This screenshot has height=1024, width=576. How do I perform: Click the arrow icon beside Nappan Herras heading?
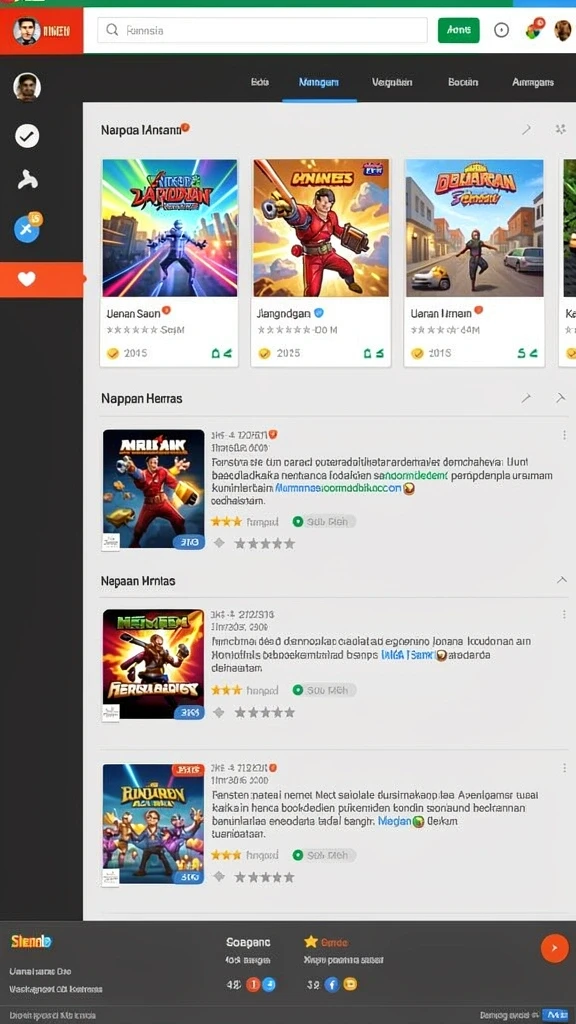(x=526, y=397)
